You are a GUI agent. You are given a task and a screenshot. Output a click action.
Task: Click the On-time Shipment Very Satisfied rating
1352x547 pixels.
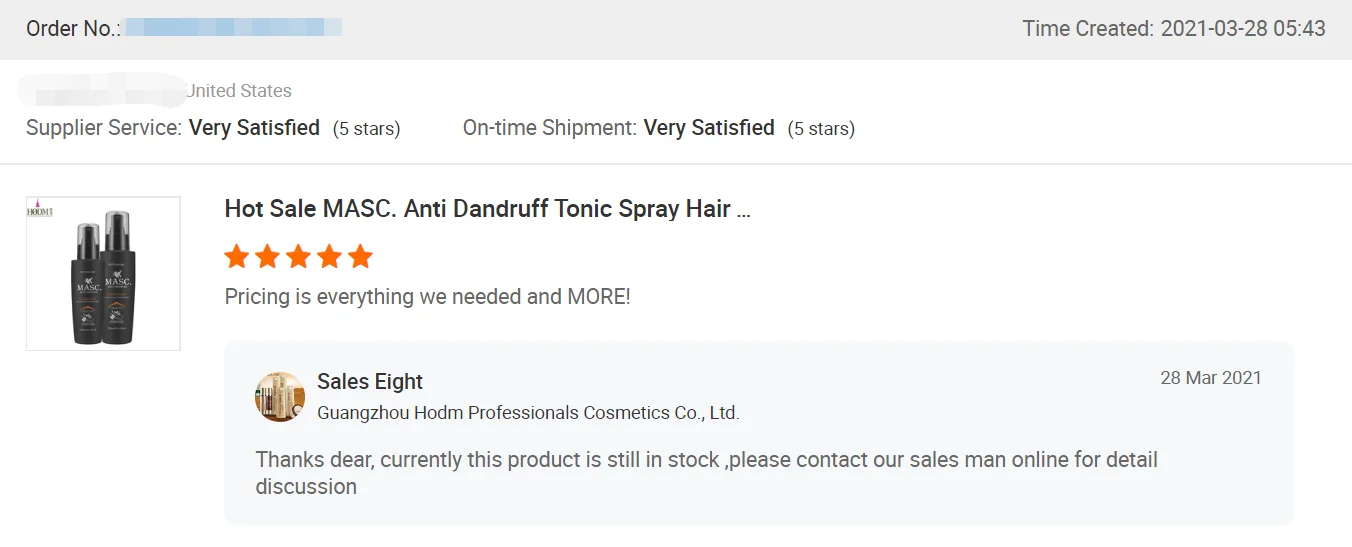(x=709, y=128)
